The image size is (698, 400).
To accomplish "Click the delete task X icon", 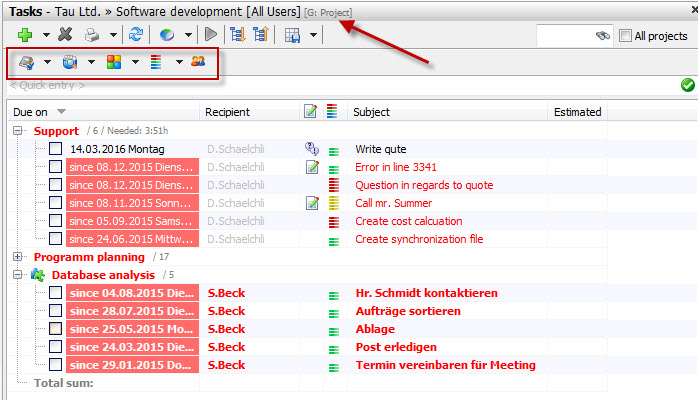I will point(65,35).
